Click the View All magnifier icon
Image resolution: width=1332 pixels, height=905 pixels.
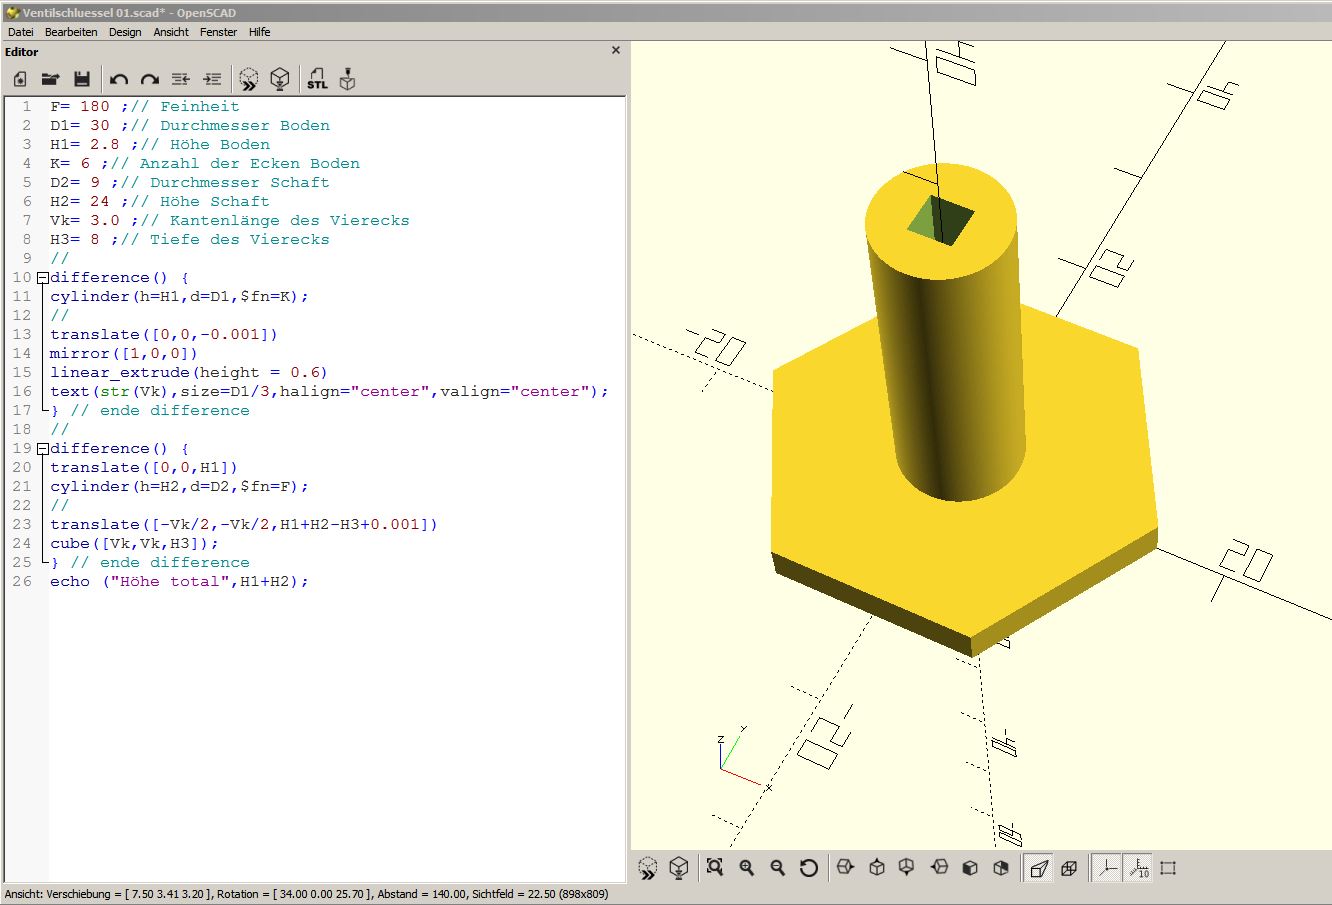(715, 868)
